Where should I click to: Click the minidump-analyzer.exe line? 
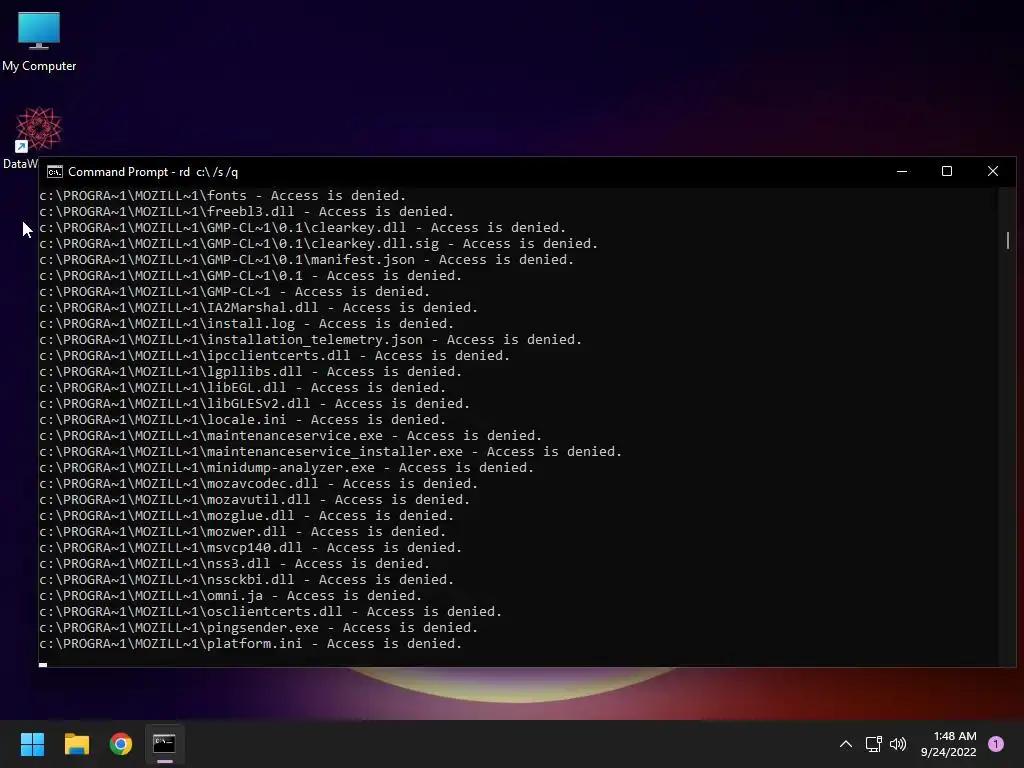[x=287, y=468]
